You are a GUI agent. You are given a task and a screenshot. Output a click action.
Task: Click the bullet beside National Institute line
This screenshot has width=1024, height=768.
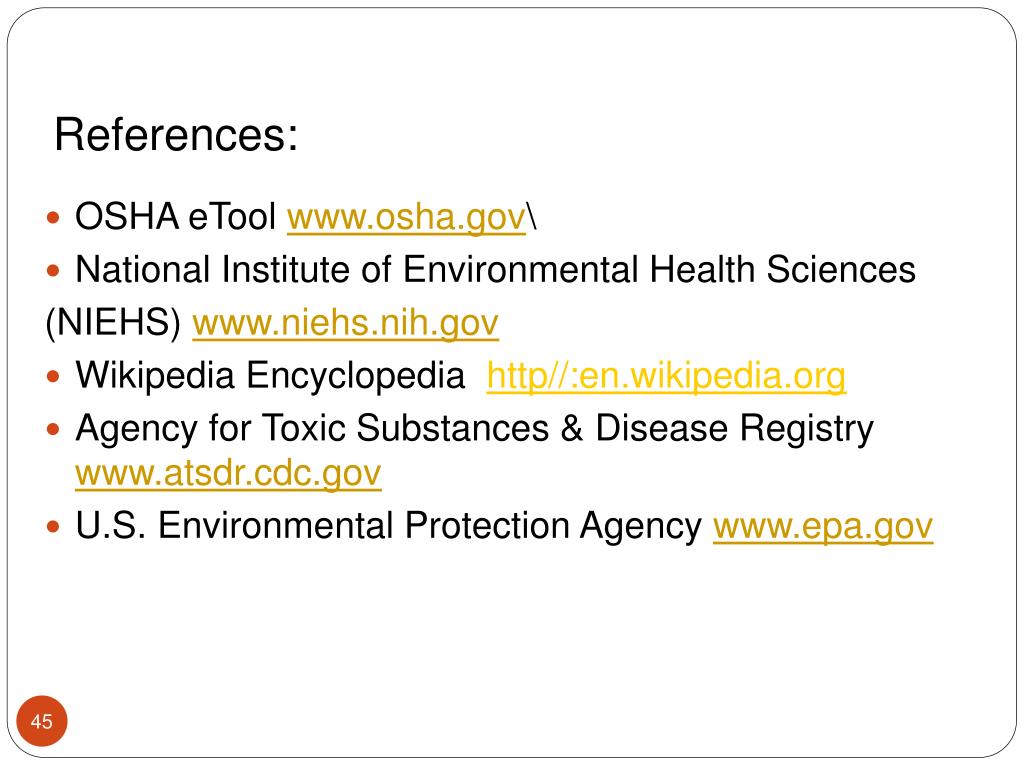click(53, 270)
